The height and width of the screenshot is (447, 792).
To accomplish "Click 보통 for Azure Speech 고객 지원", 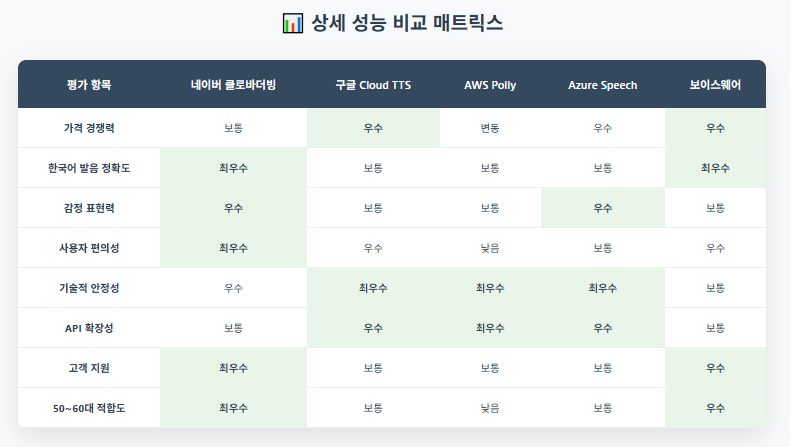I will click(603, 368).
